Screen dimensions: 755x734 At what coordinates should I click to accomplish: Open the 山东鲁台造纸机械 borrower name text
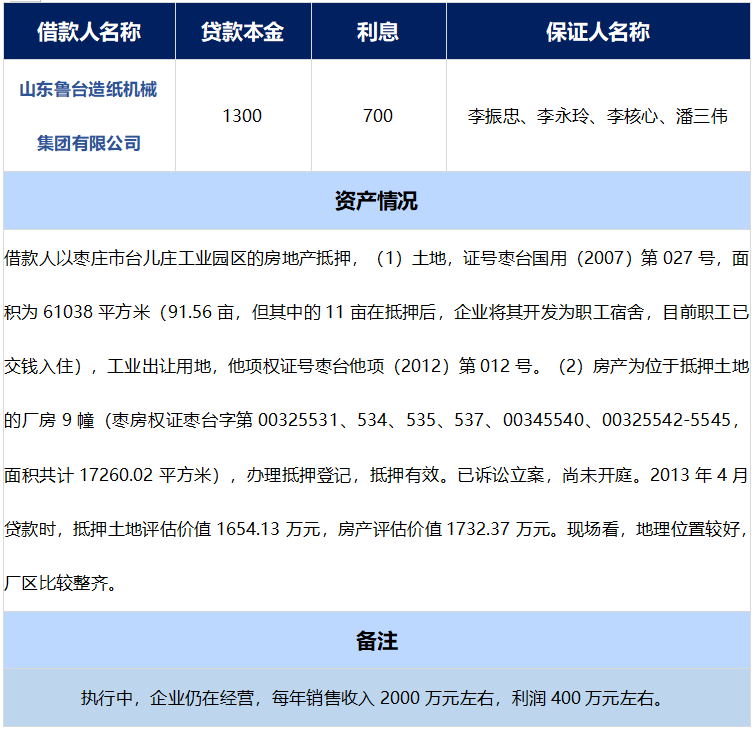(x=89, y=90)
